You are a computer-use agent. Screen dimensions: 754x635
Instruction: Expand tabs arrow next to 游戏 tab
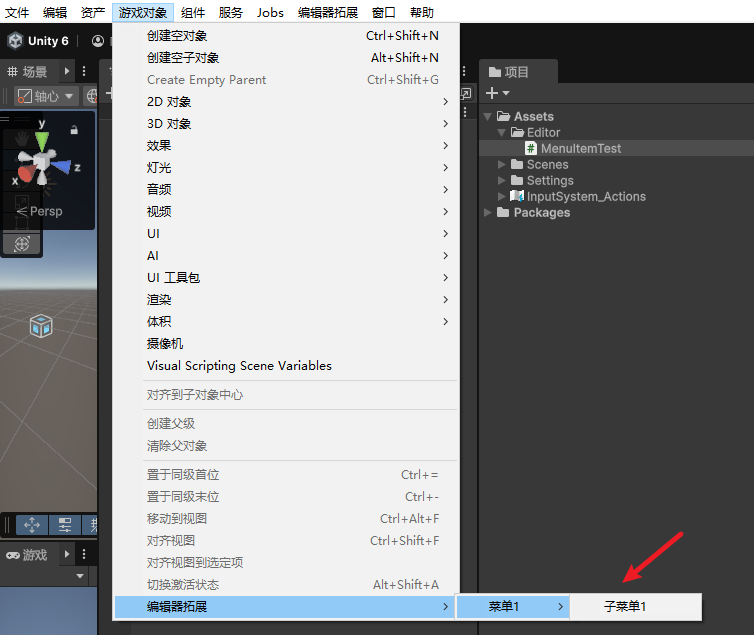click(67, 555)
